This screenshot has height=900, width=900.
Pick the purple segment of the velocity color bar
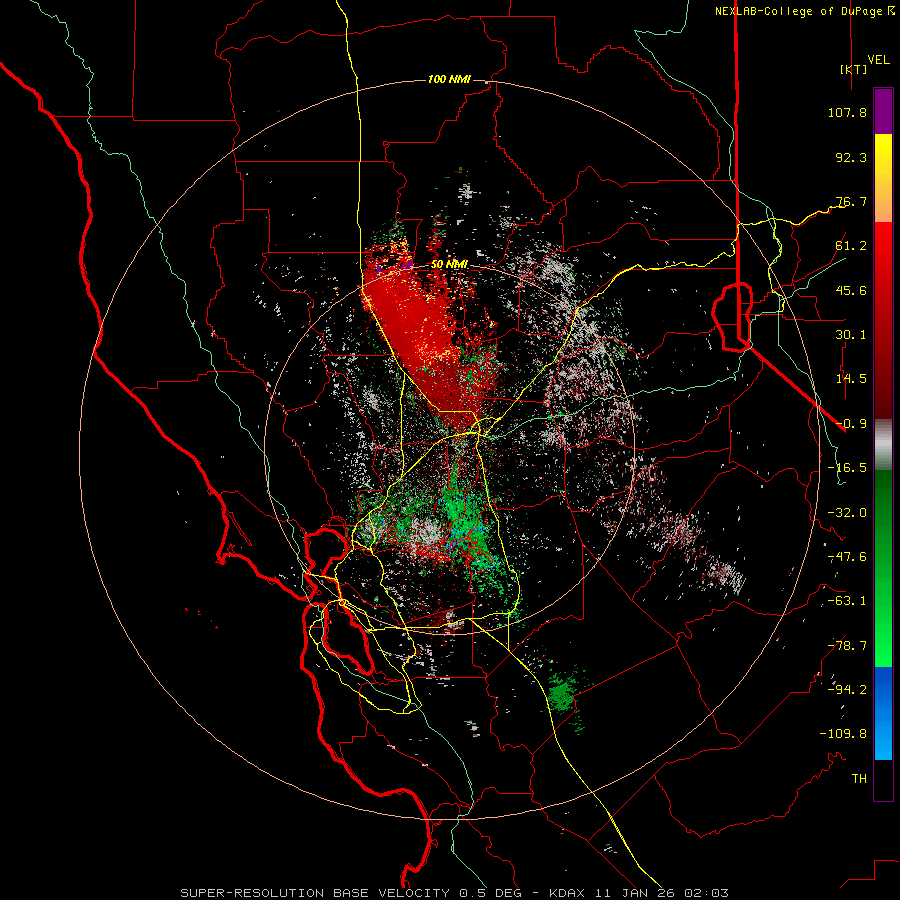tap(883, 111)
